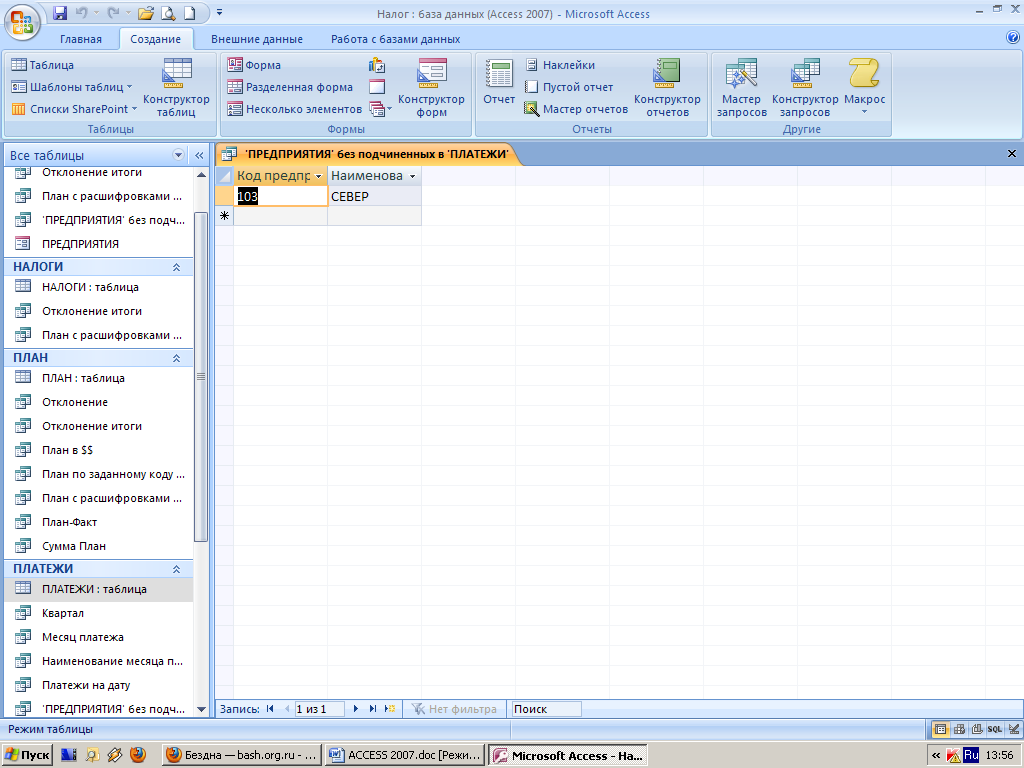This screenshot has width=1024, height=768.
Task: Create a new blank record
Action: pos(390,709)
